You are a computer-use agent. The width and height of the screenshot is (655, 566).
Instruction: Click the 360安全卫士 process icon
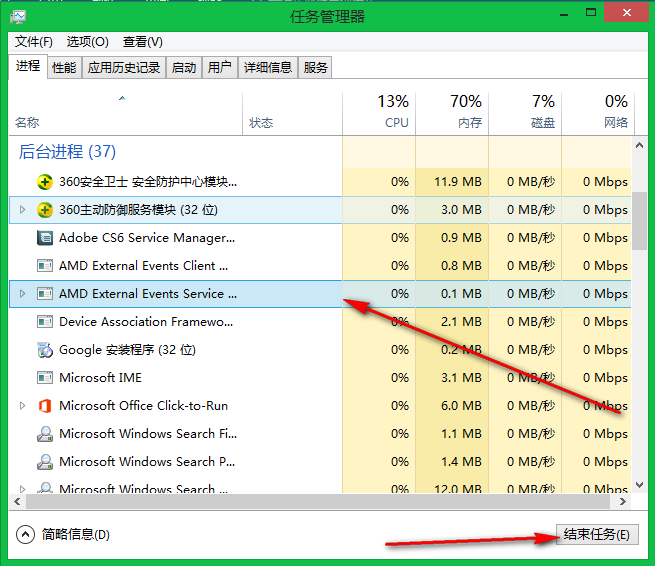[45, 182]
